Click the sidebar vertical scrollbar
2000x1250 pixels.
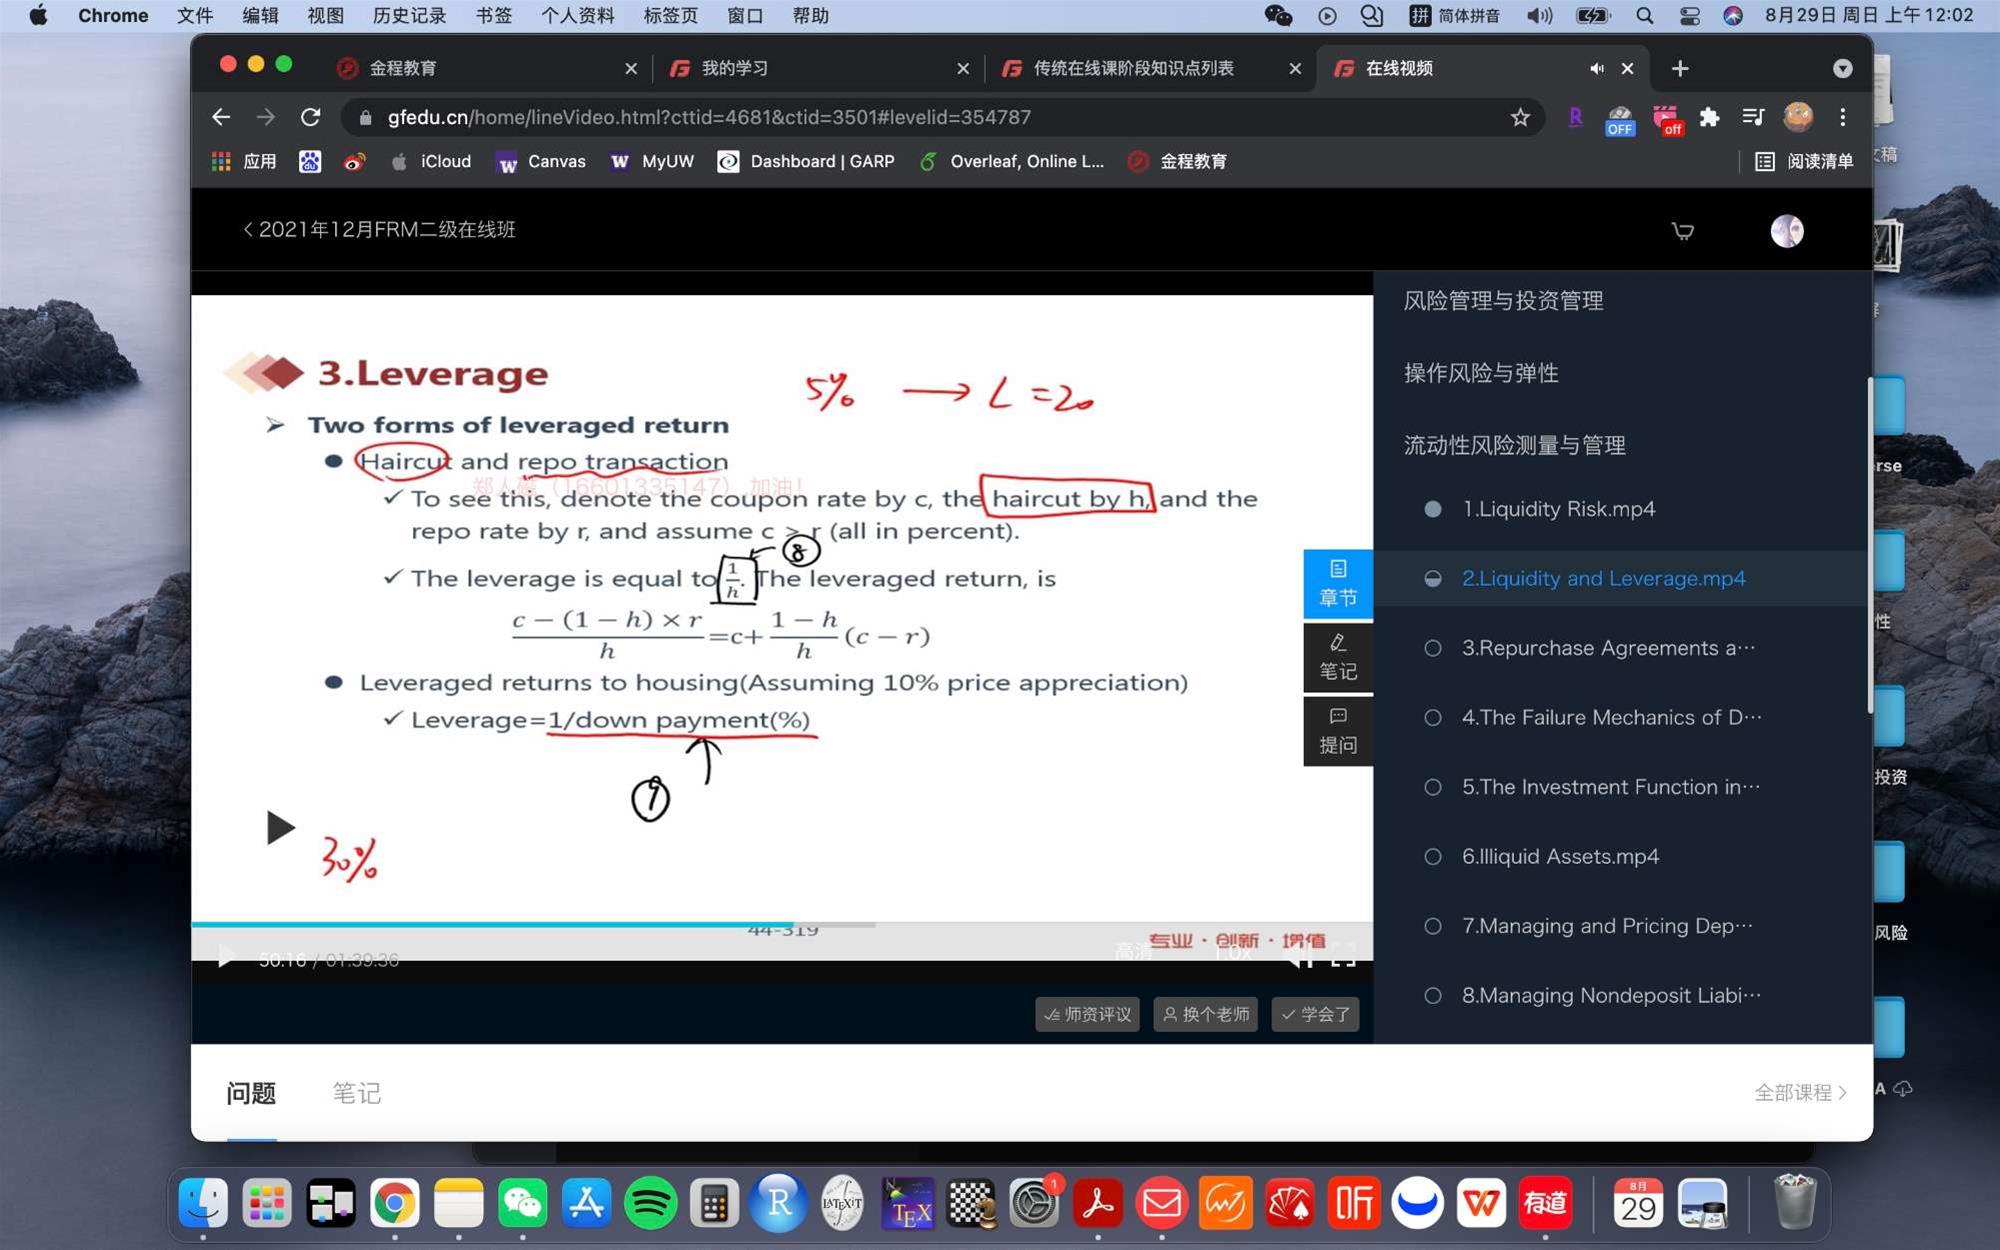coord(1869,545)
